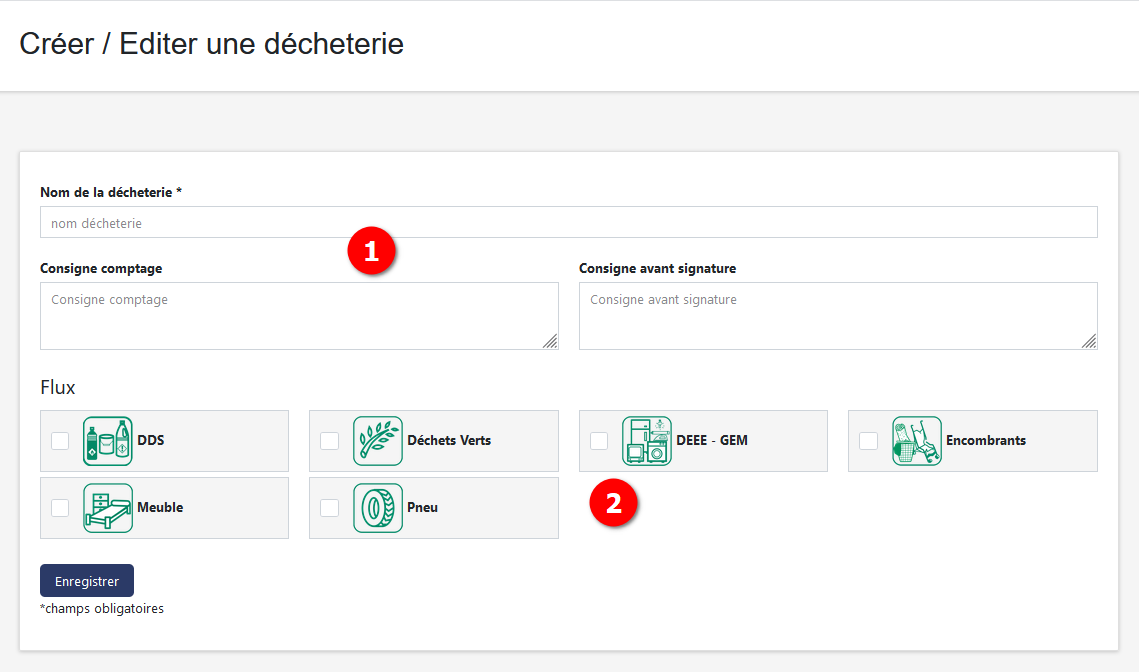This screenshot has width=1139, height=672.
Task: Enable the DDS checkbox
Action: 59,440
